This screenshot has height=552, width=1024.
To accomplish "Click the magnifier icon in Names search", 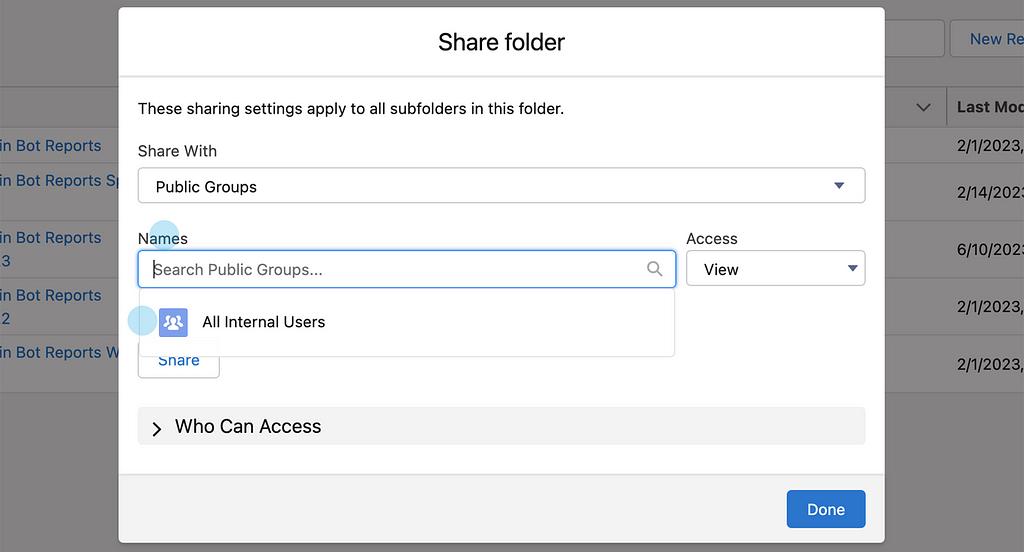I will (x=655, y=269).
